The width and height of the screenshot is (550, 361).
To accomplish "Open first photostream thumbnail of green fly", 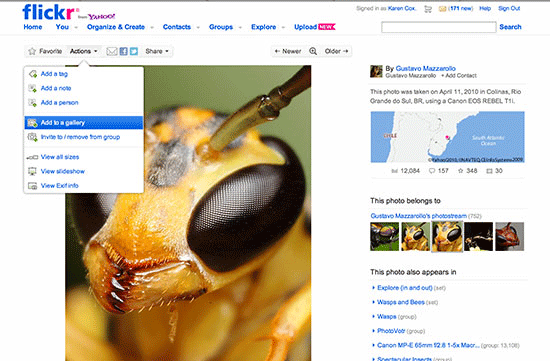I will (x=384, y=236).
